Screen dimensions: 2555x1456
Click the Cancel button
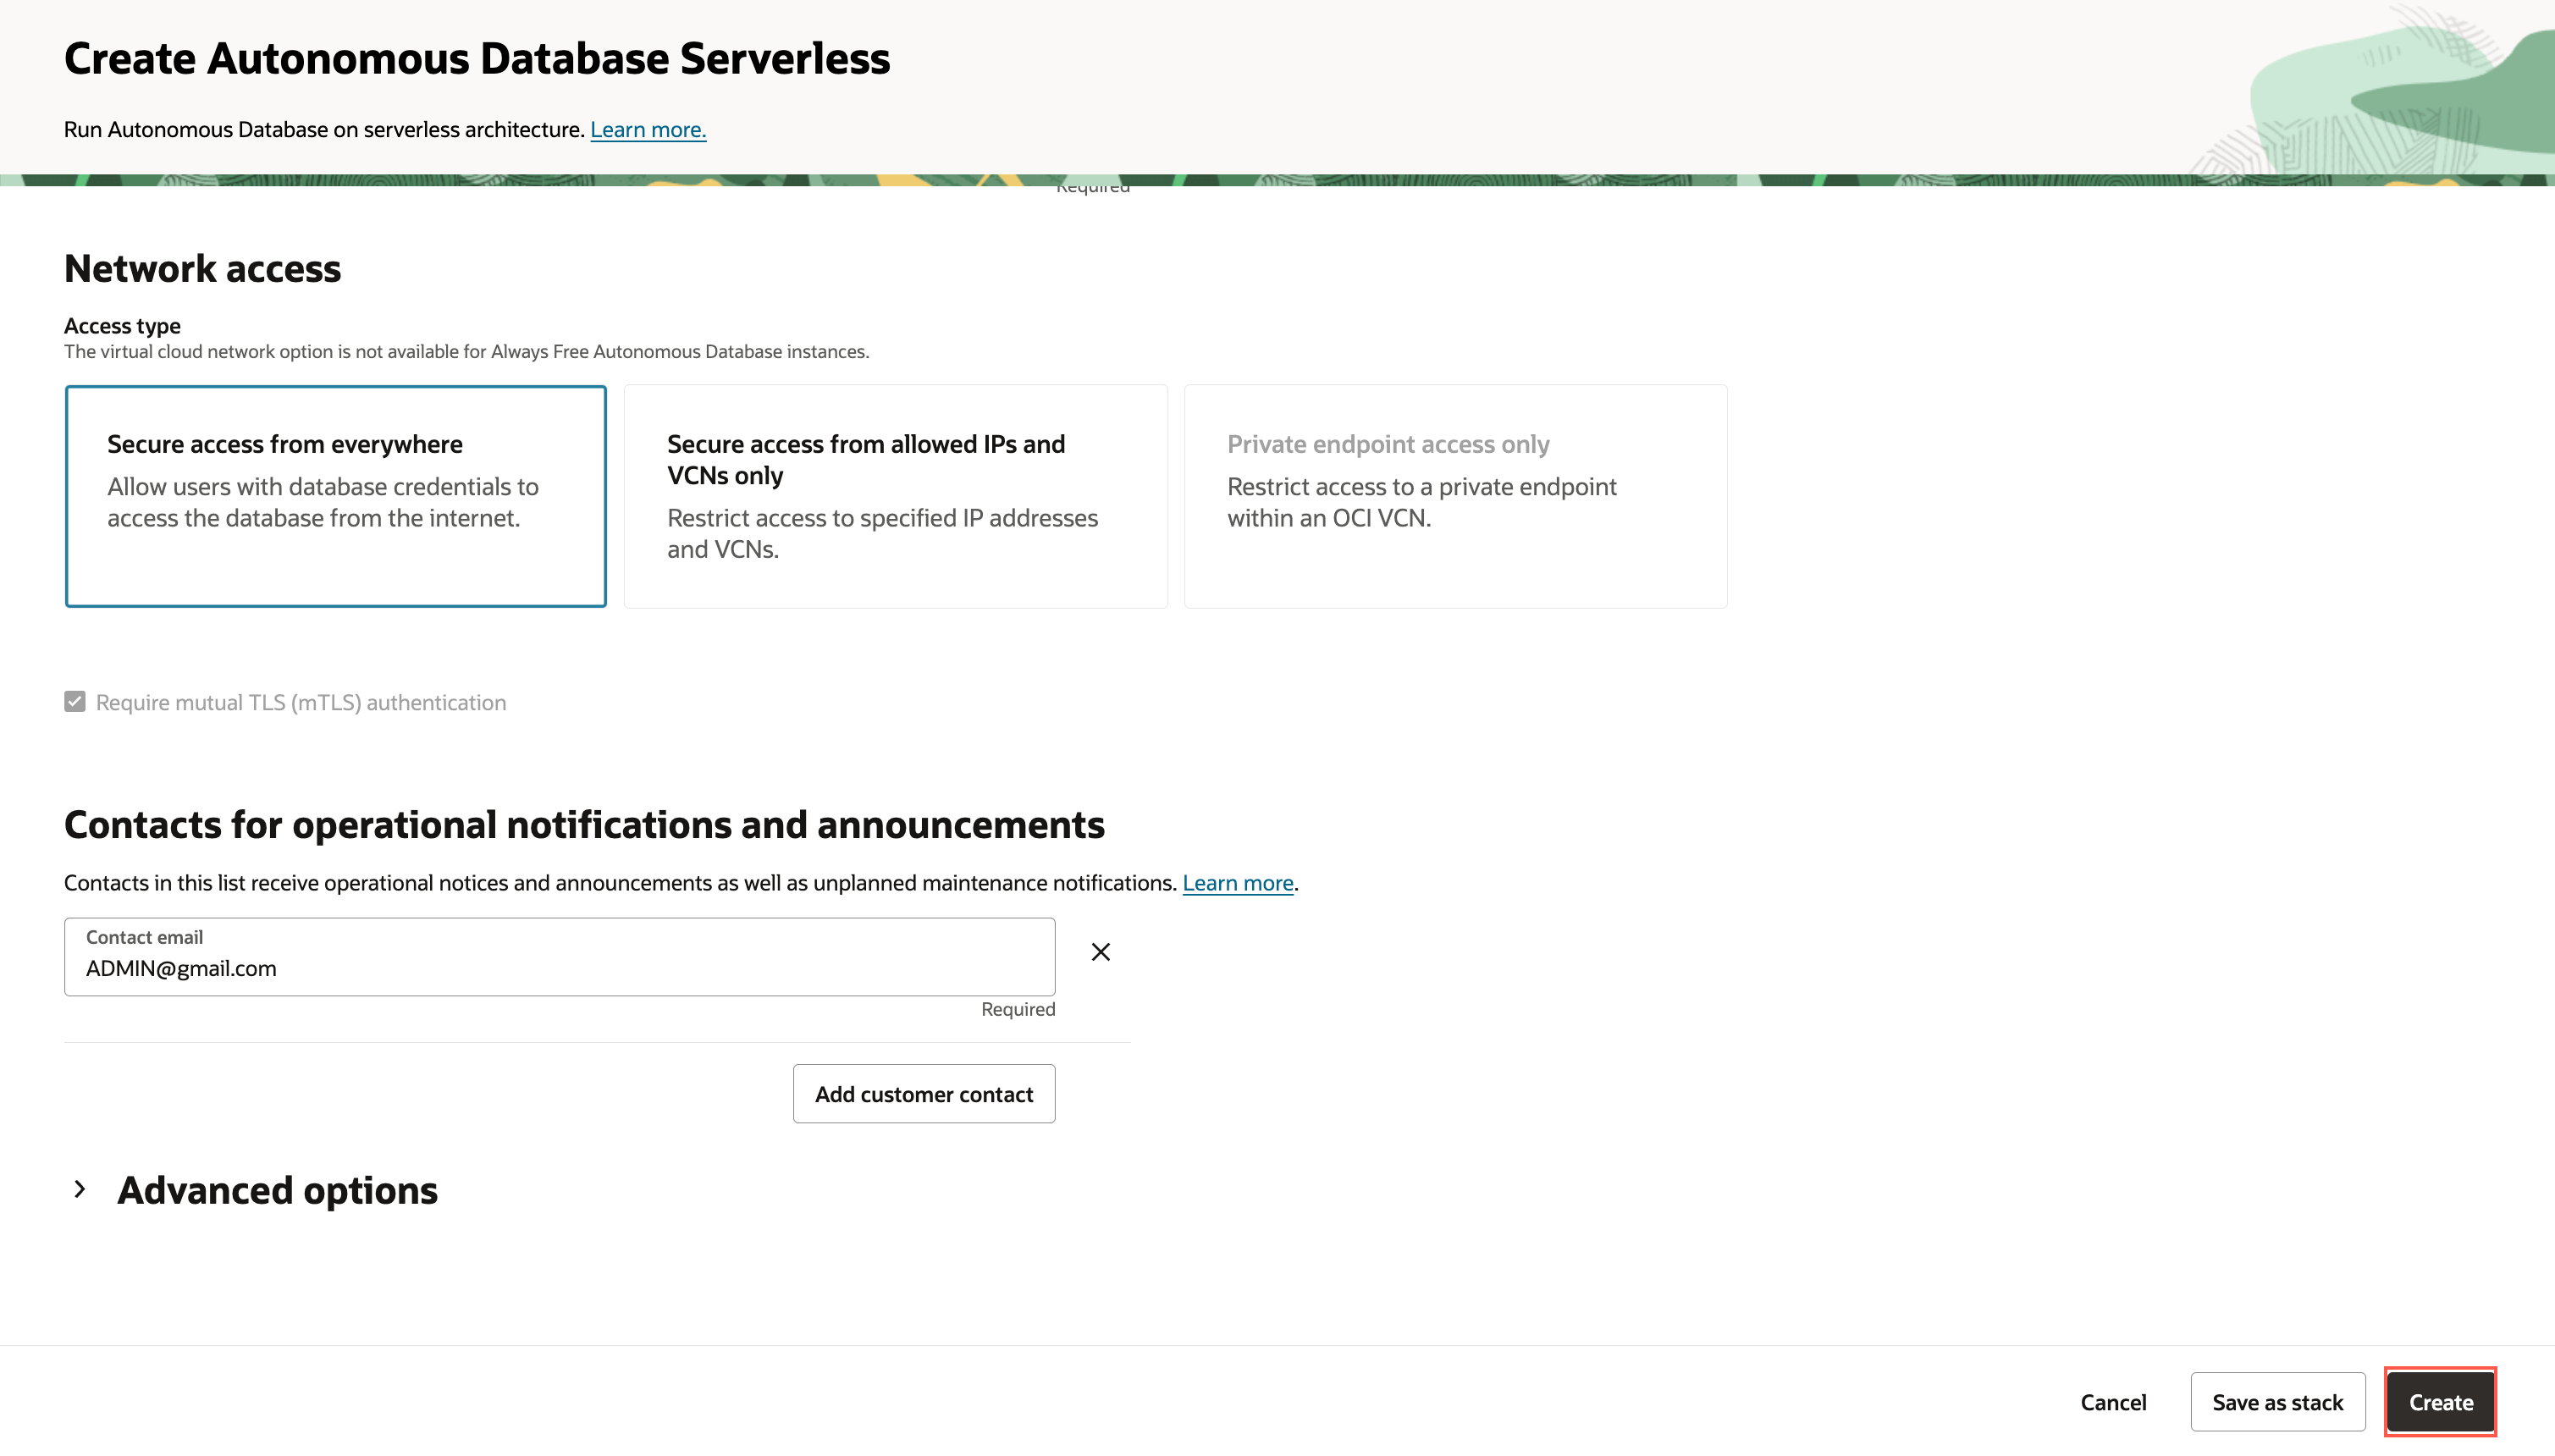(2112, 1402)
